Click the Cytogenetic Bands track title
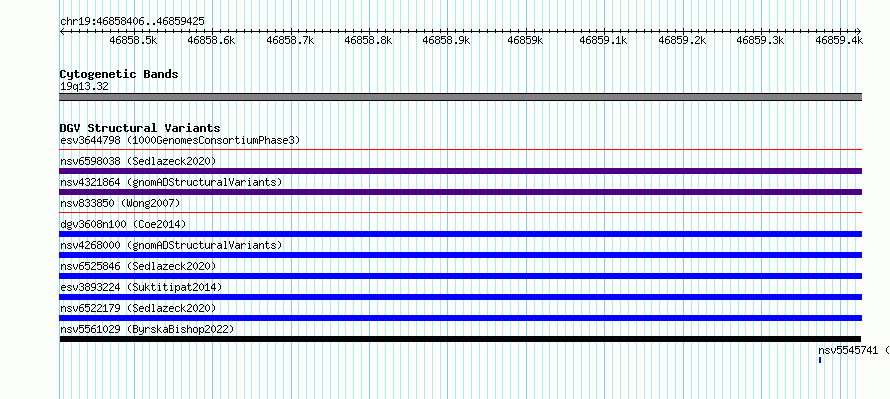 click(x=119, y=74)
